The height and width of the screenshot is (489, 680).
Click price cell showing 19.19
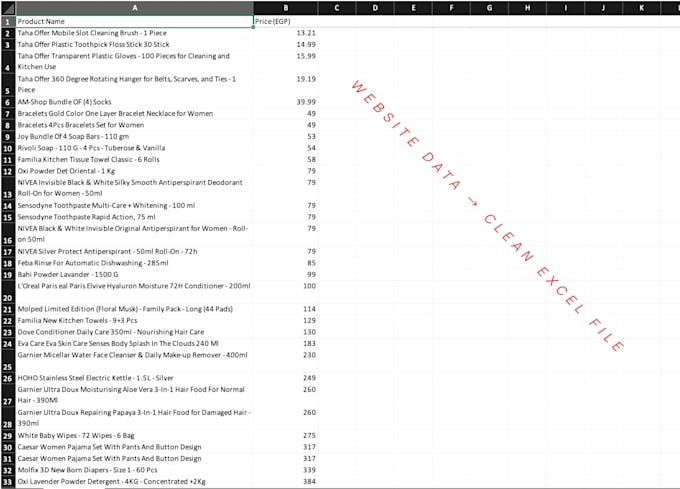285,85
